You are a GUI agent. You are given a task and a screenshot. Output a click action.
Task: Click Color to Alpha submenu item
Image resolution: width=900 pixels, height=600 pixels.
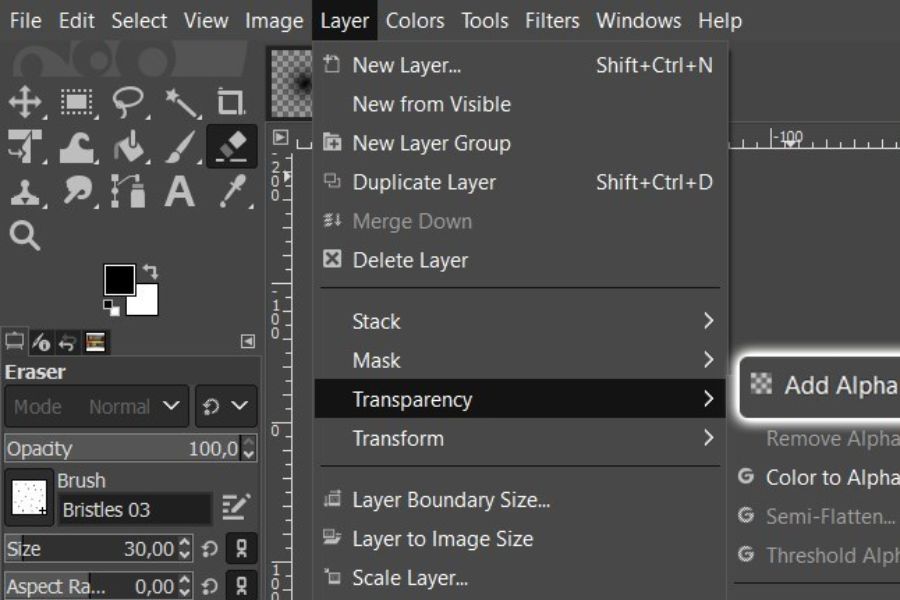coord(818,478)
